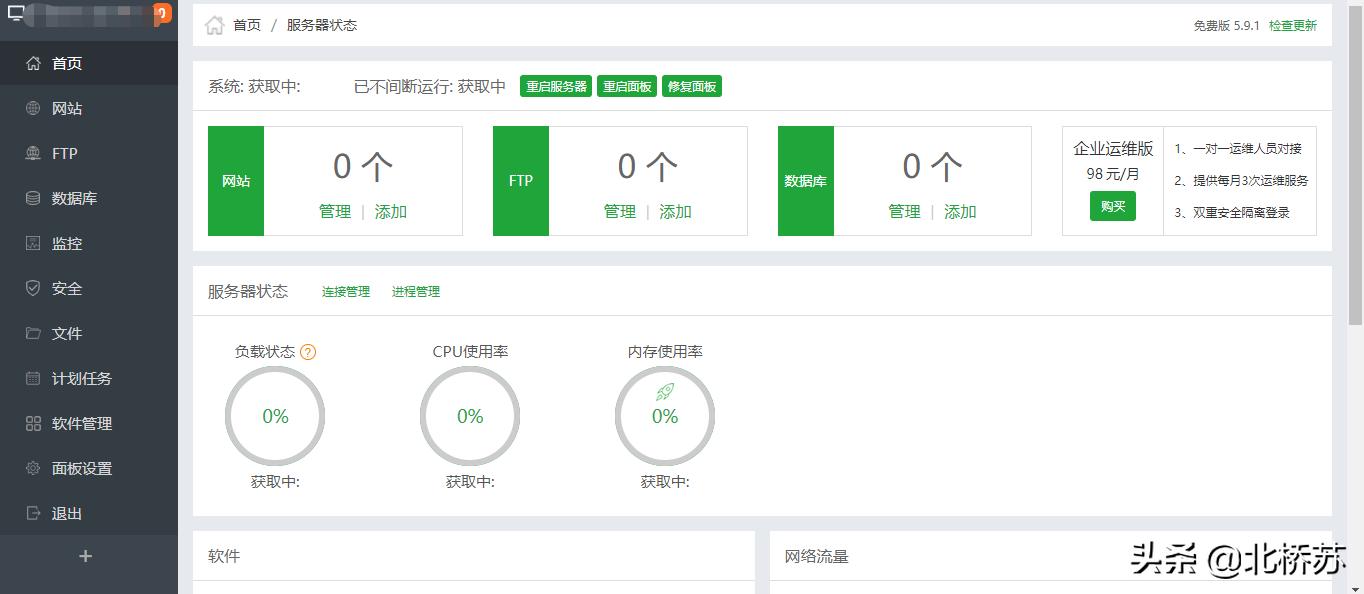Expand the sidebar with the plus button
The height and width of the screenshot is (594, 1364).
[86, 556]
